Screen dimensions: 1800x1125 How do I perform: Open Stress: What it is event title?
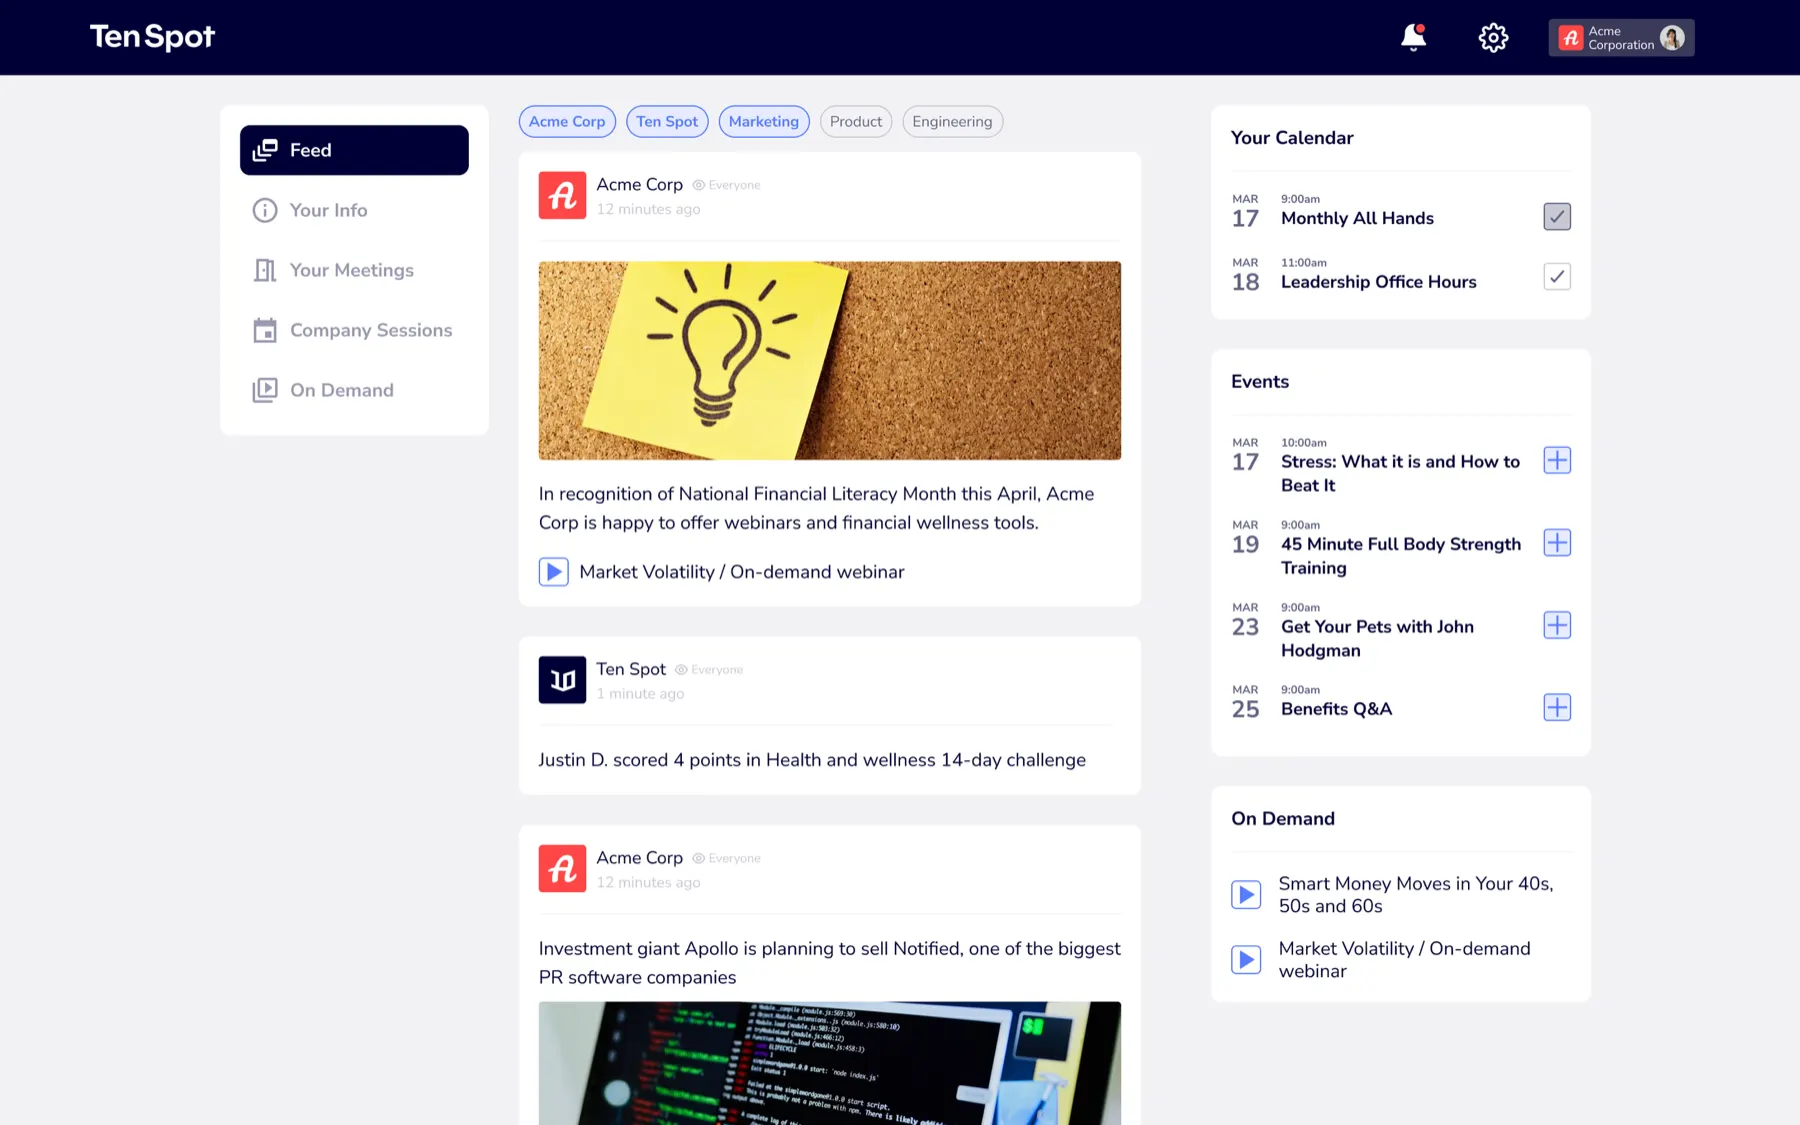[1400, 473]
